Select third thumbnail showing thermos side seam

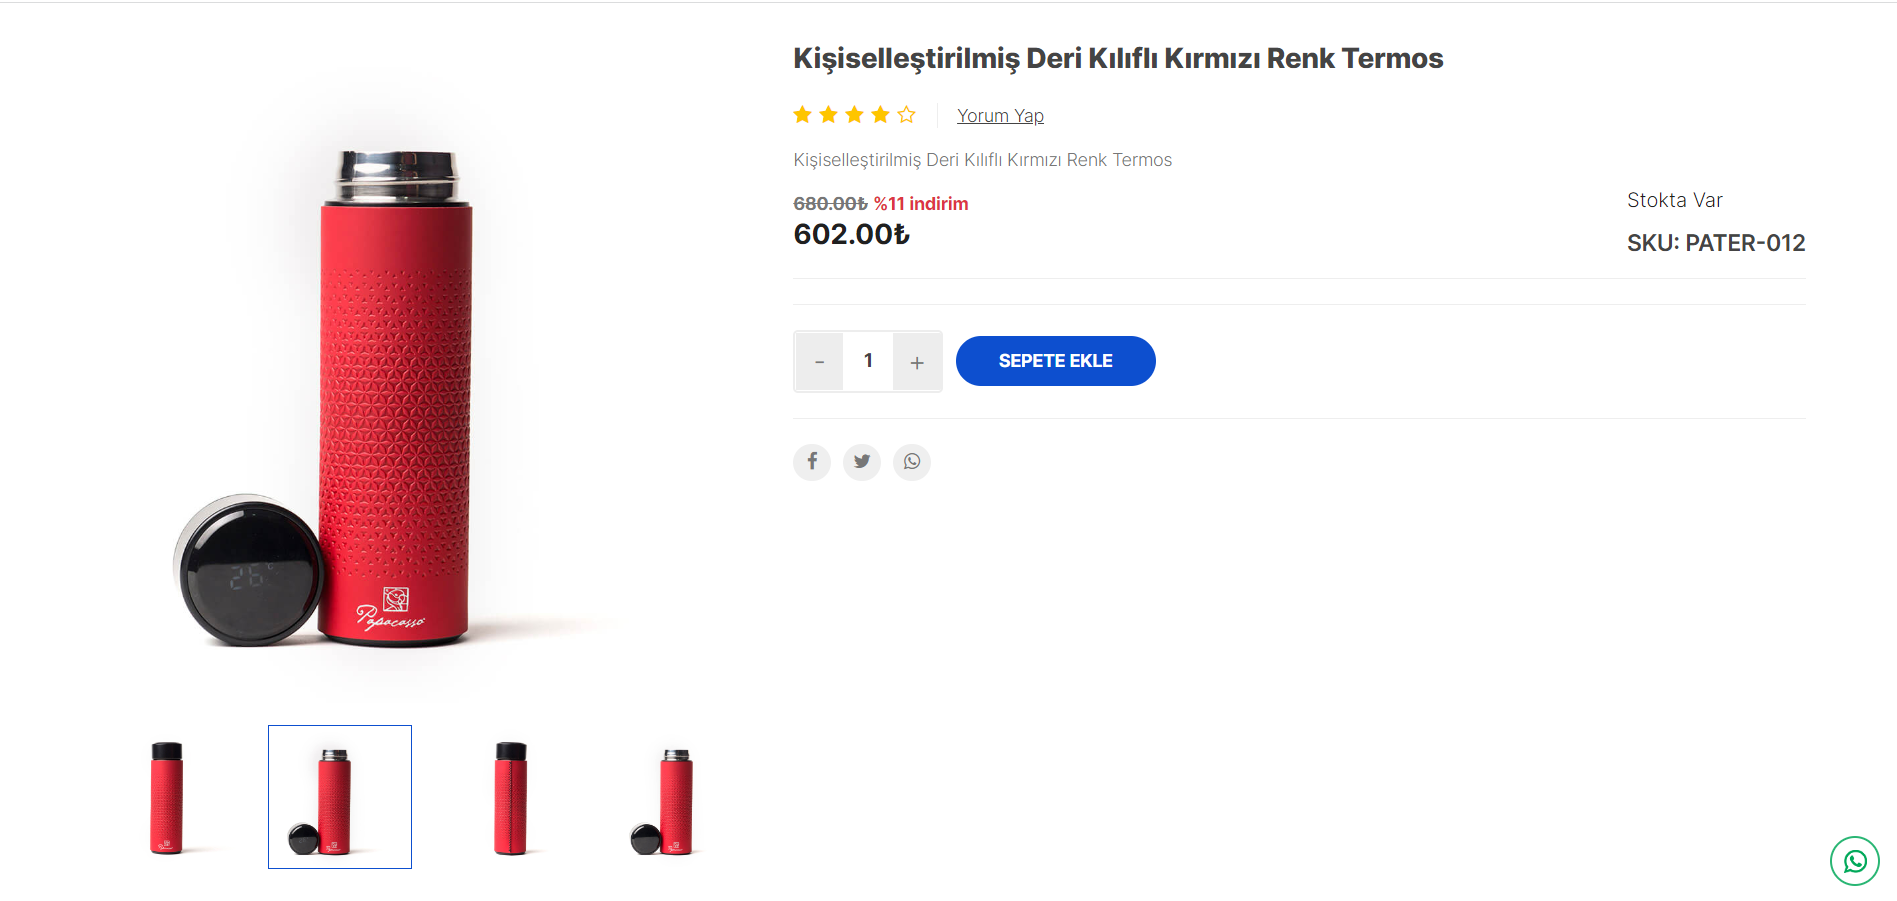point(511,797)
